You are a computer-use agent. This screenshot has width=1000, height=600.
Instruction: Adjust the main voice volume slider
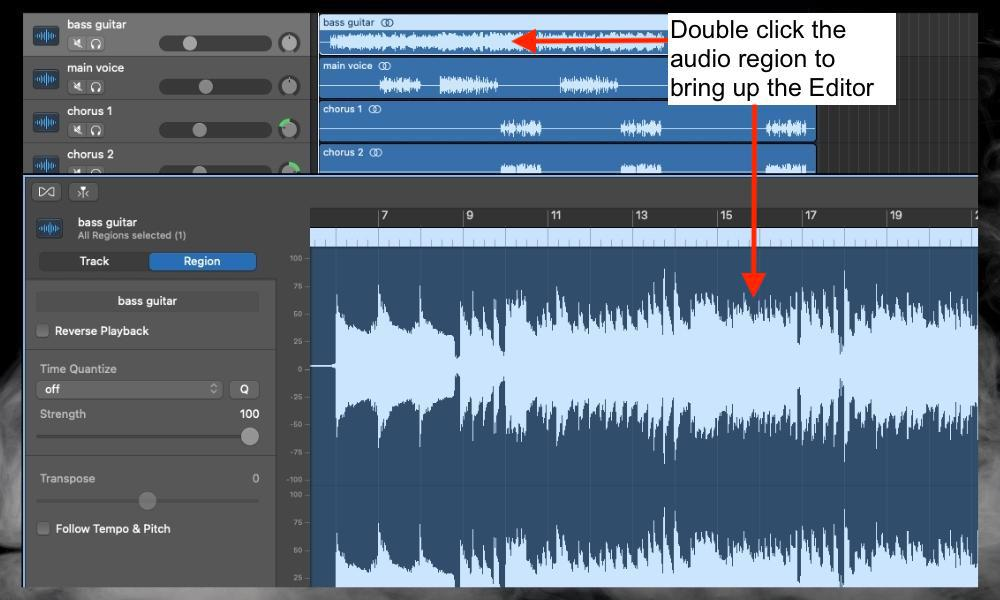[x=215, y=87]
